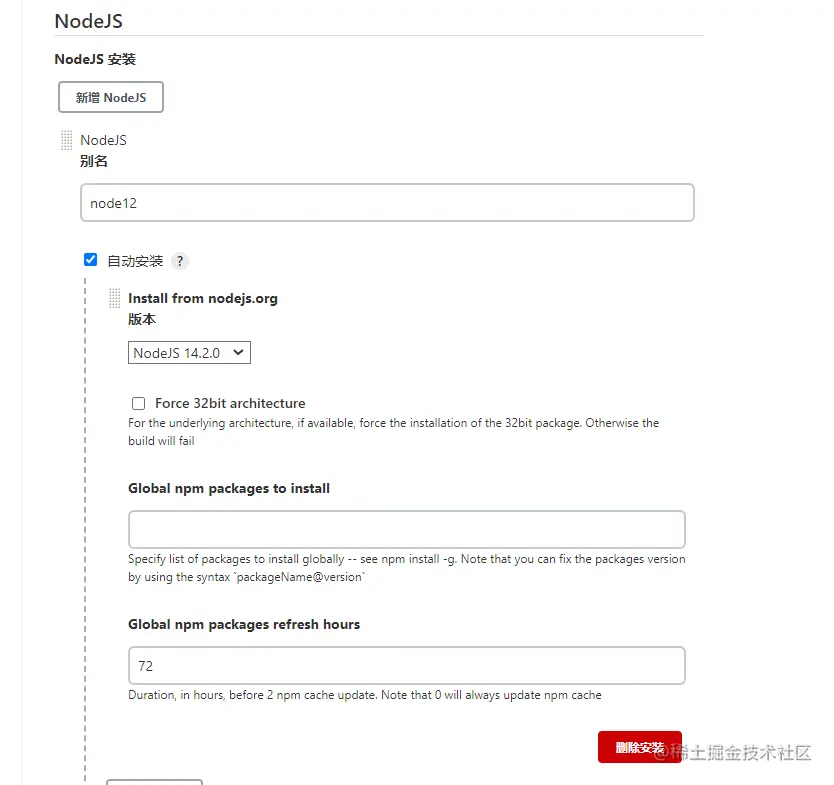Grab the drag handle beside NodeJS label
Viewport: 834px width, 785px height.
tap(66, 140)
